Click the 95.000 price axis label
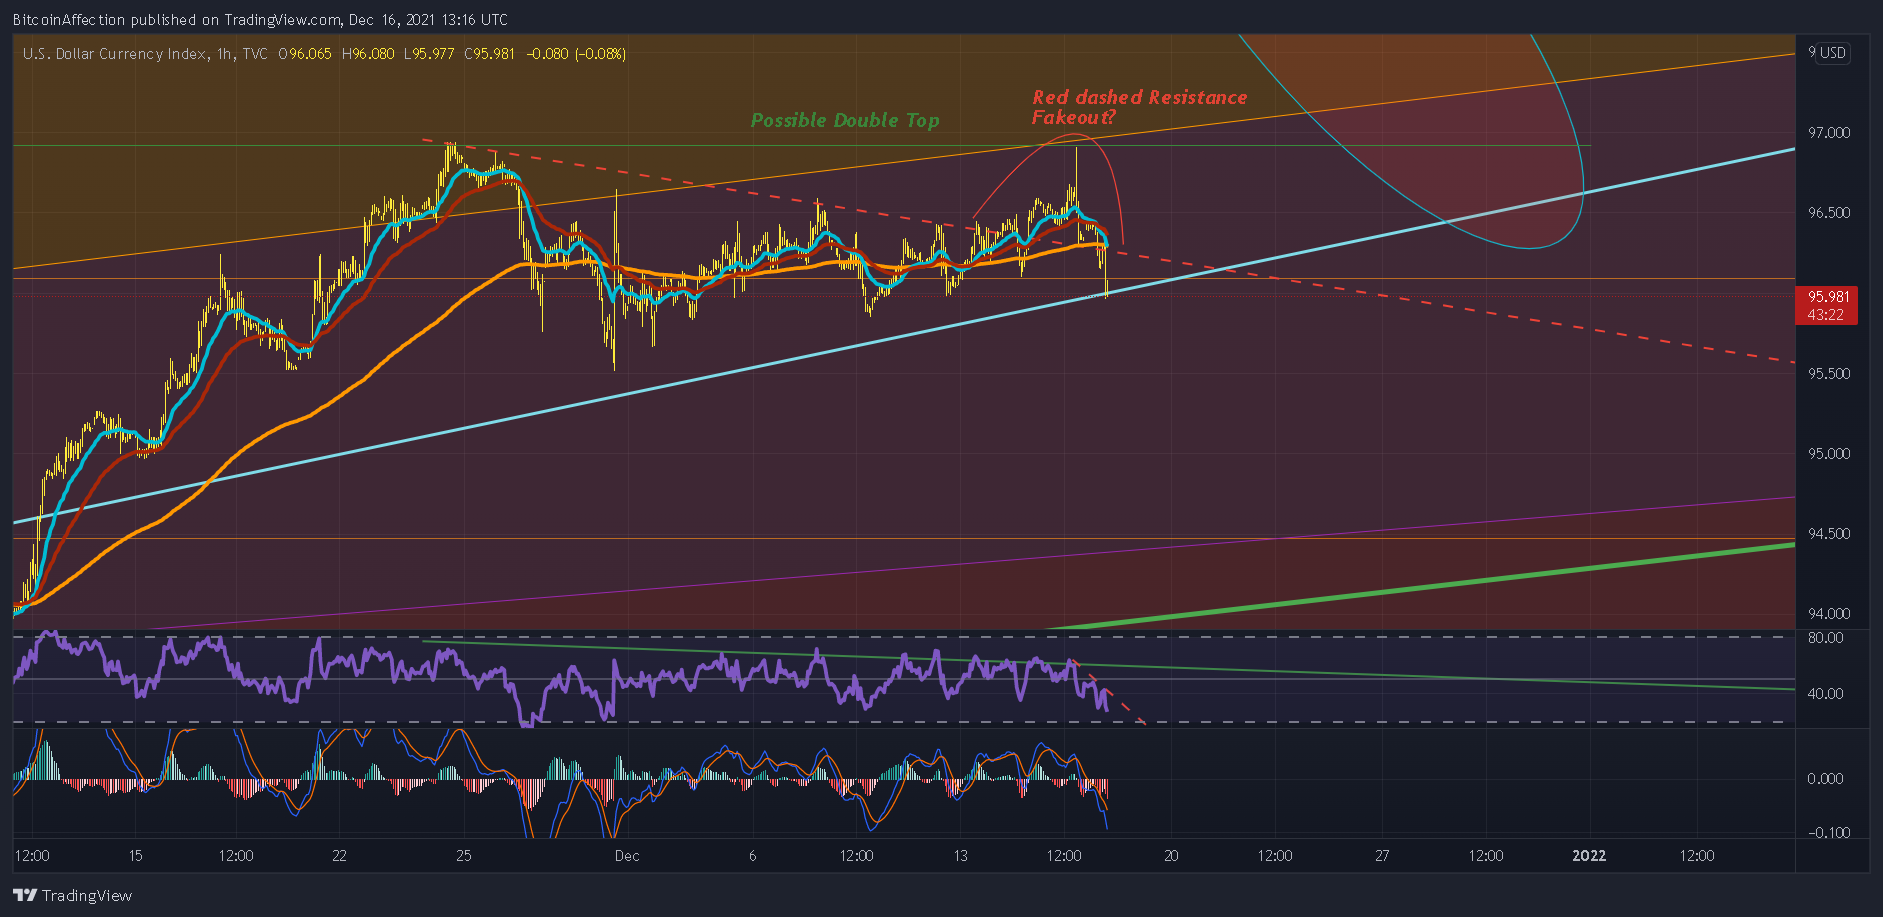The width and height of the screenshot is (1883, 917). (x=1829, y=453)
